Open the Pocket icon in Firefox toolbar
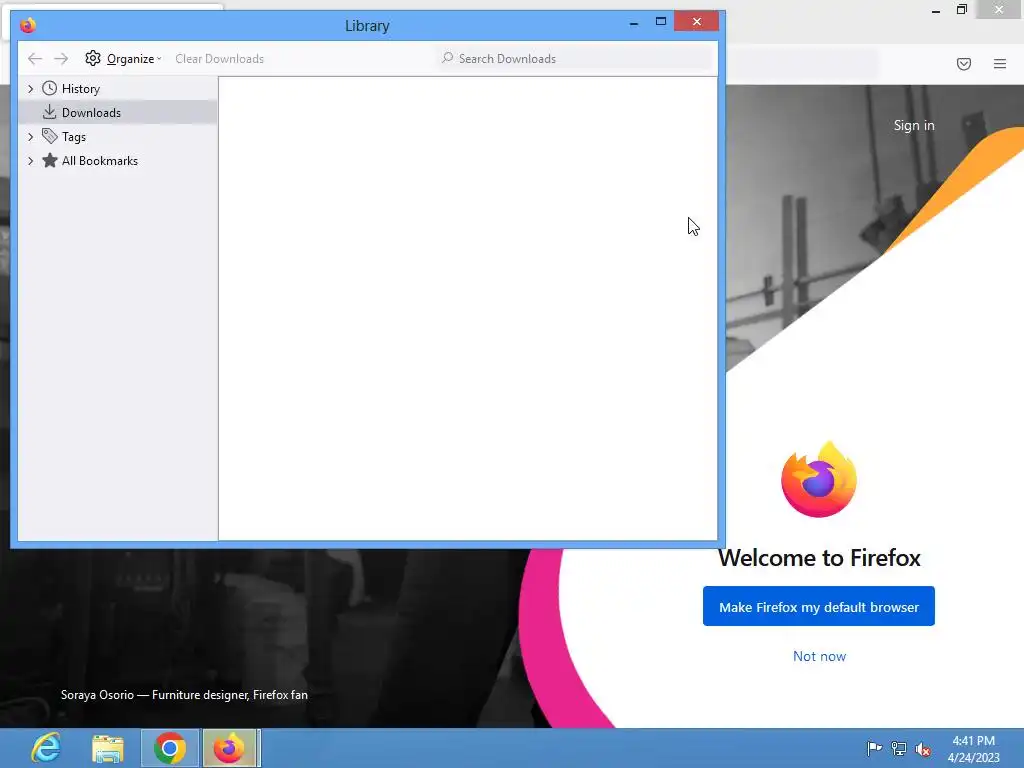This screenshot has width=1024, height=768. coord(964,64)
